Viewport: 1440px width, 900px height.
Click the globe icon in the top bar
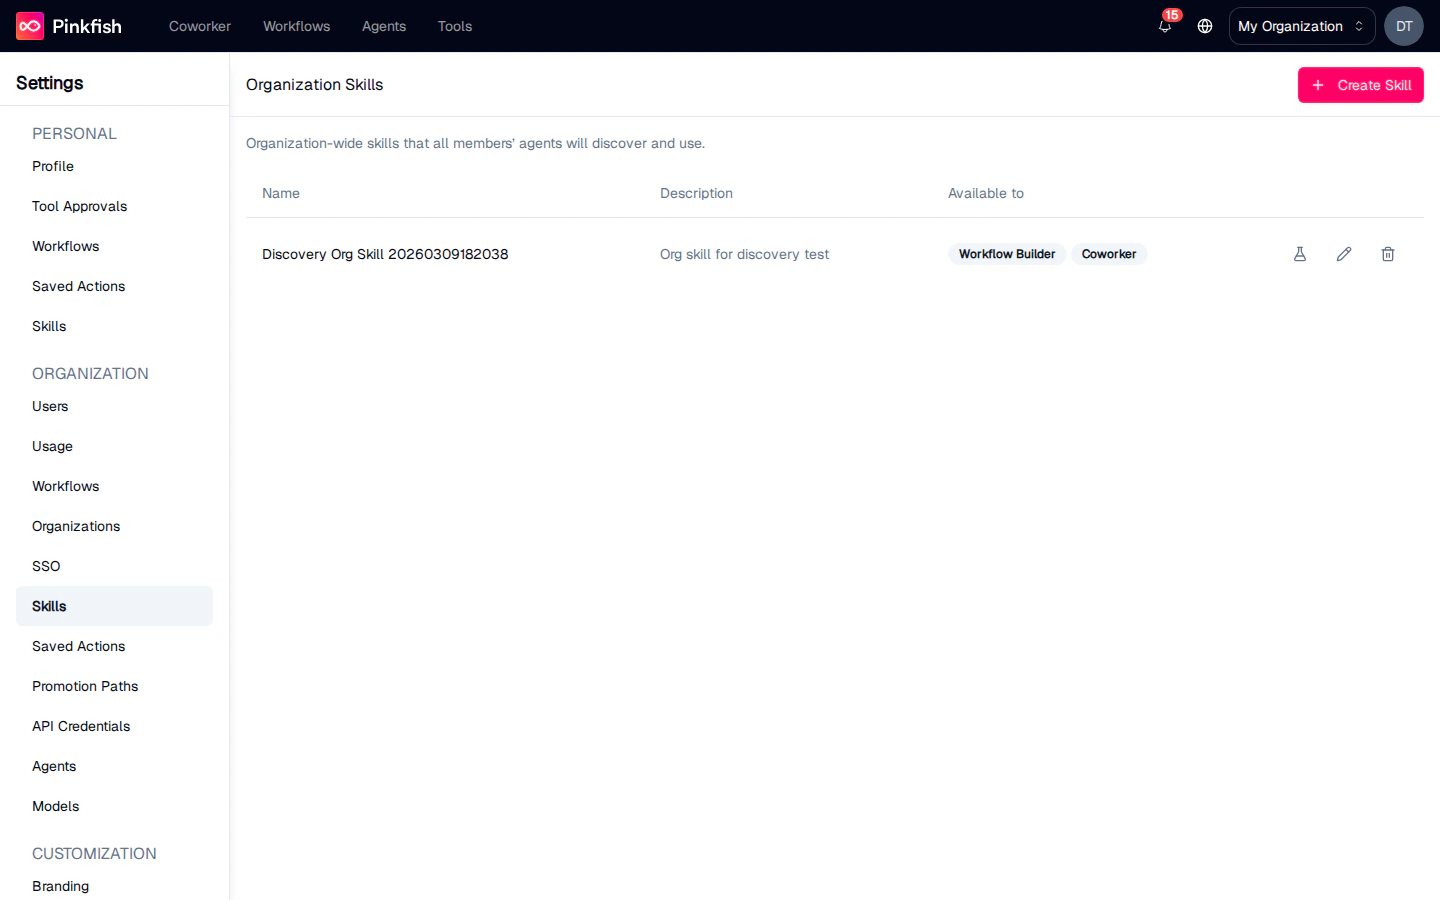point(1204,26)
